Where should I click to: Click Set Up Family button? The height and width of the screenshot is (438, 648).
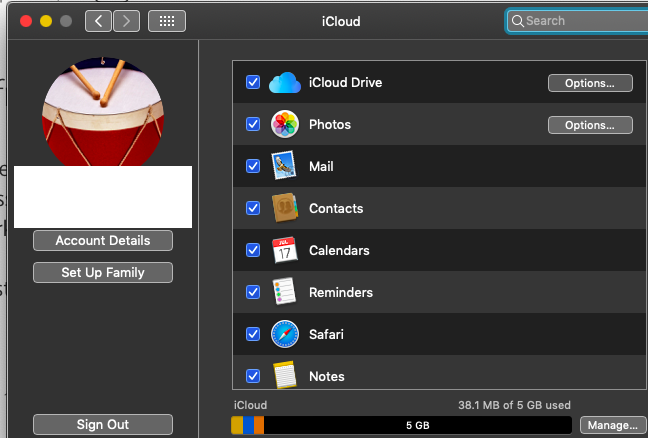(103, 273)
